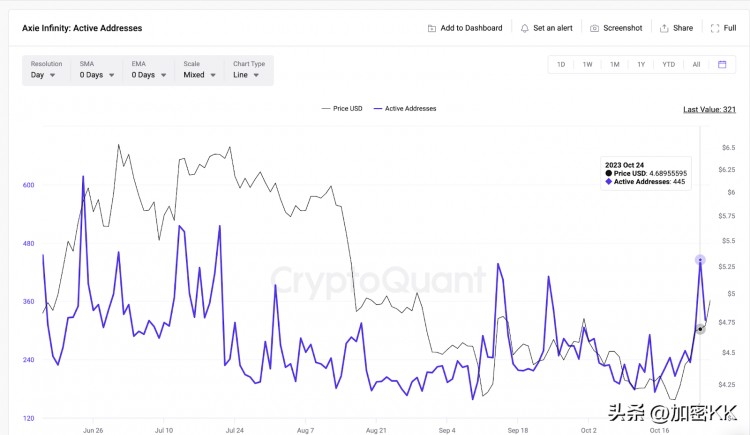
Task: Click the 2023 Oct 24 tooltip date
Action: coord(624,165)
